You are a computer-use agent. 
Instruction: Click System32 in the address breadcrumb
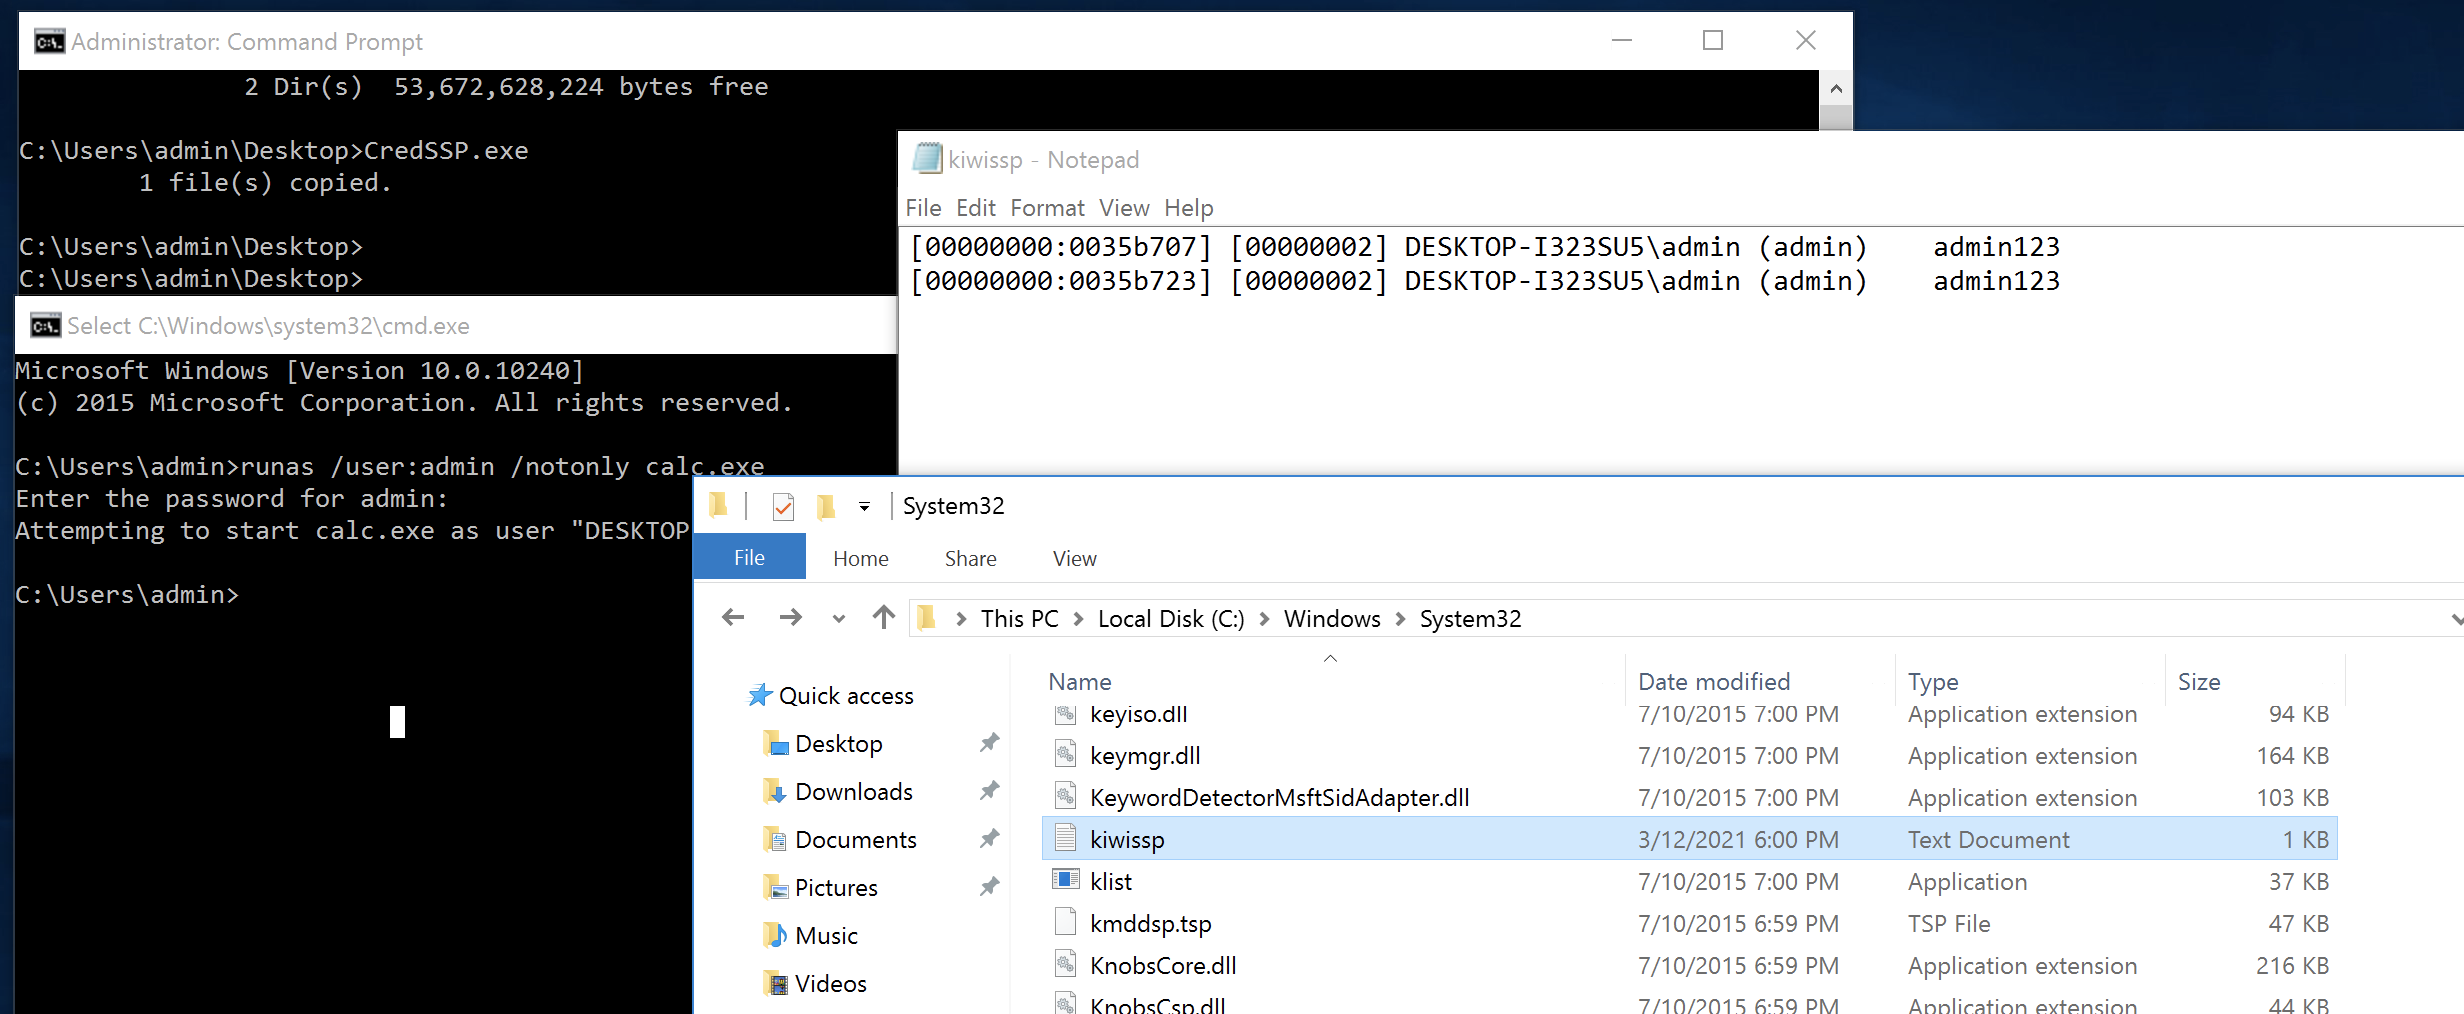tap(1470, 619)
